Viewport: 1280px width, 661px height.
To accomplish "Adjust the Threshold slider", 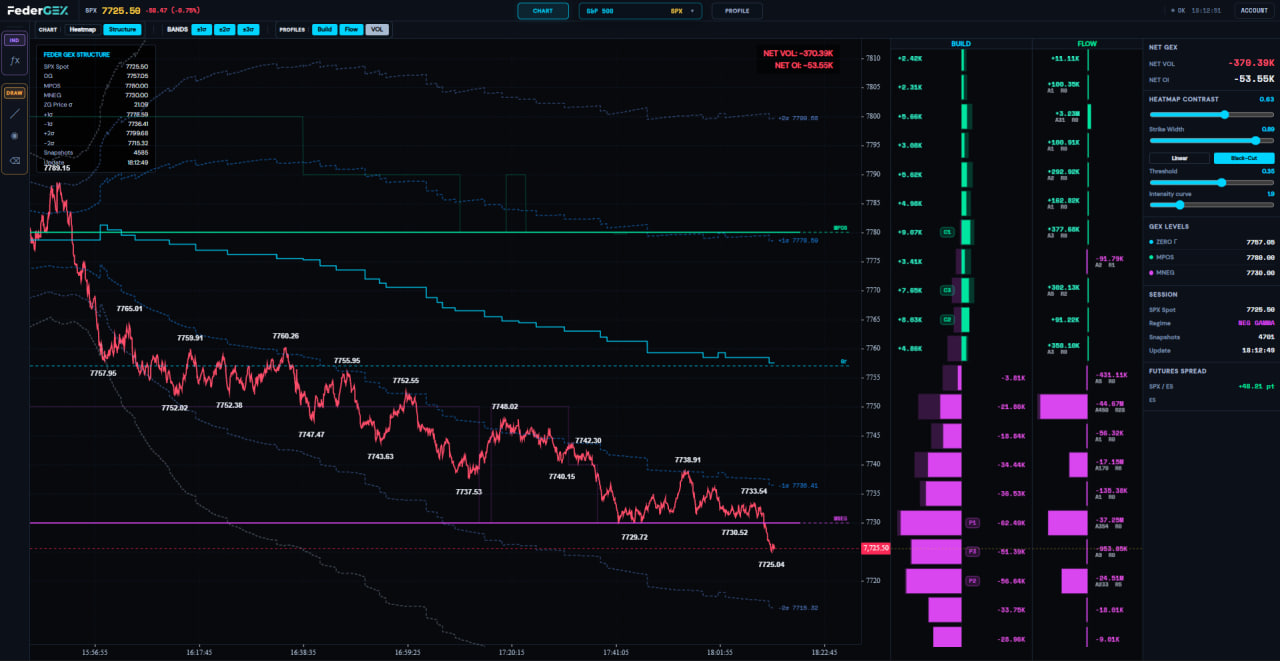I will pyautogui.click(x=1212, y=182).
